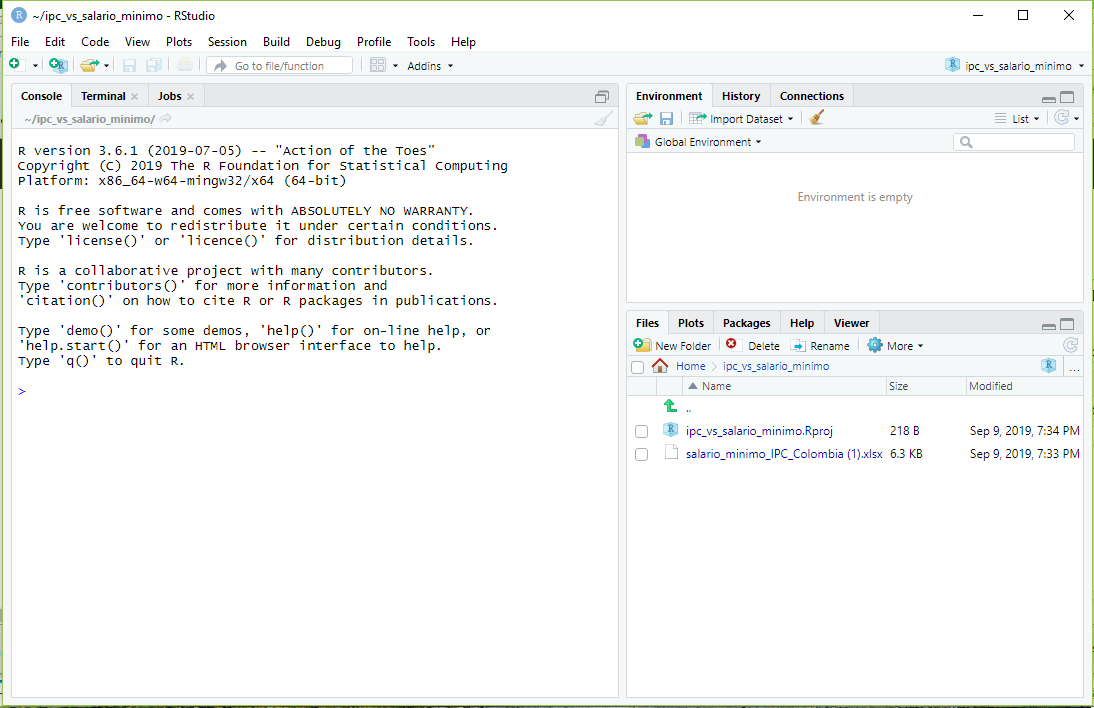Open the Session menu
The height and width of the screenshot is (708, 1094).
(227, 42)
